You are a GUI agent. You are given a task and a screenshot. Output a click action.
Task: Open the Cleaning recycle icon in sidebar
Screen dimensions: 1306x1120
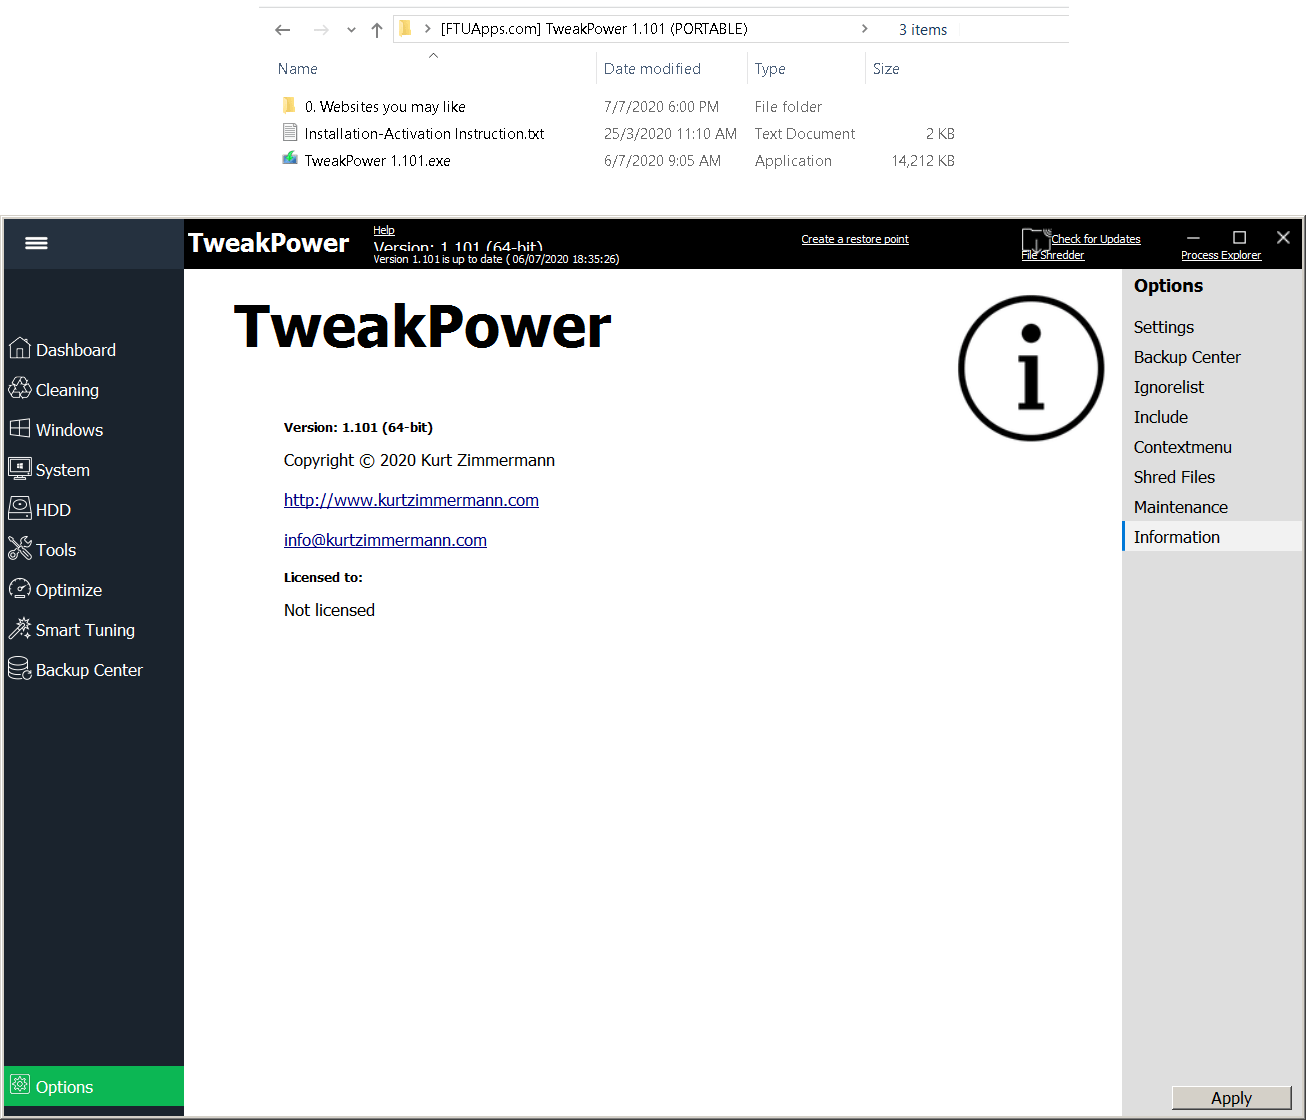20,388
